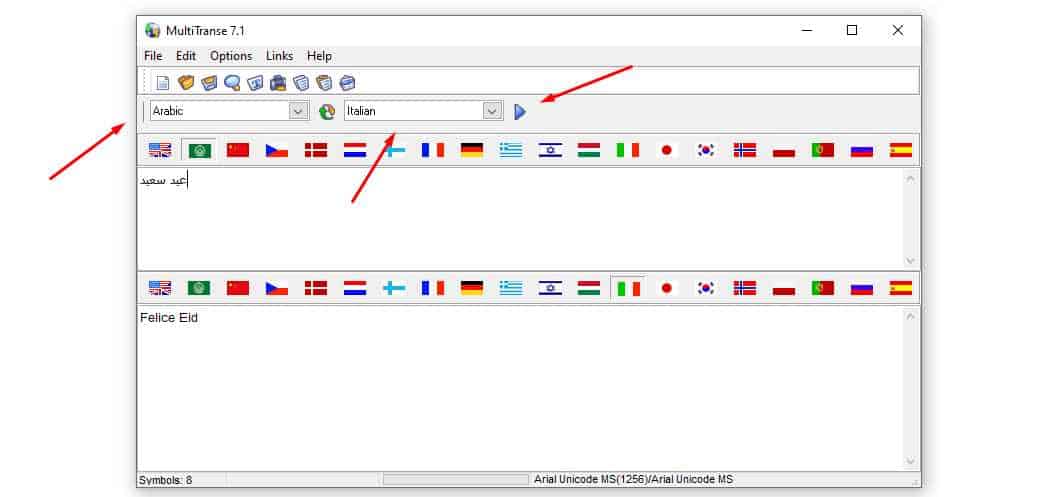Open the Edit menu
1051x497 pixels.
pyautogui.click(x=186, y=56)
